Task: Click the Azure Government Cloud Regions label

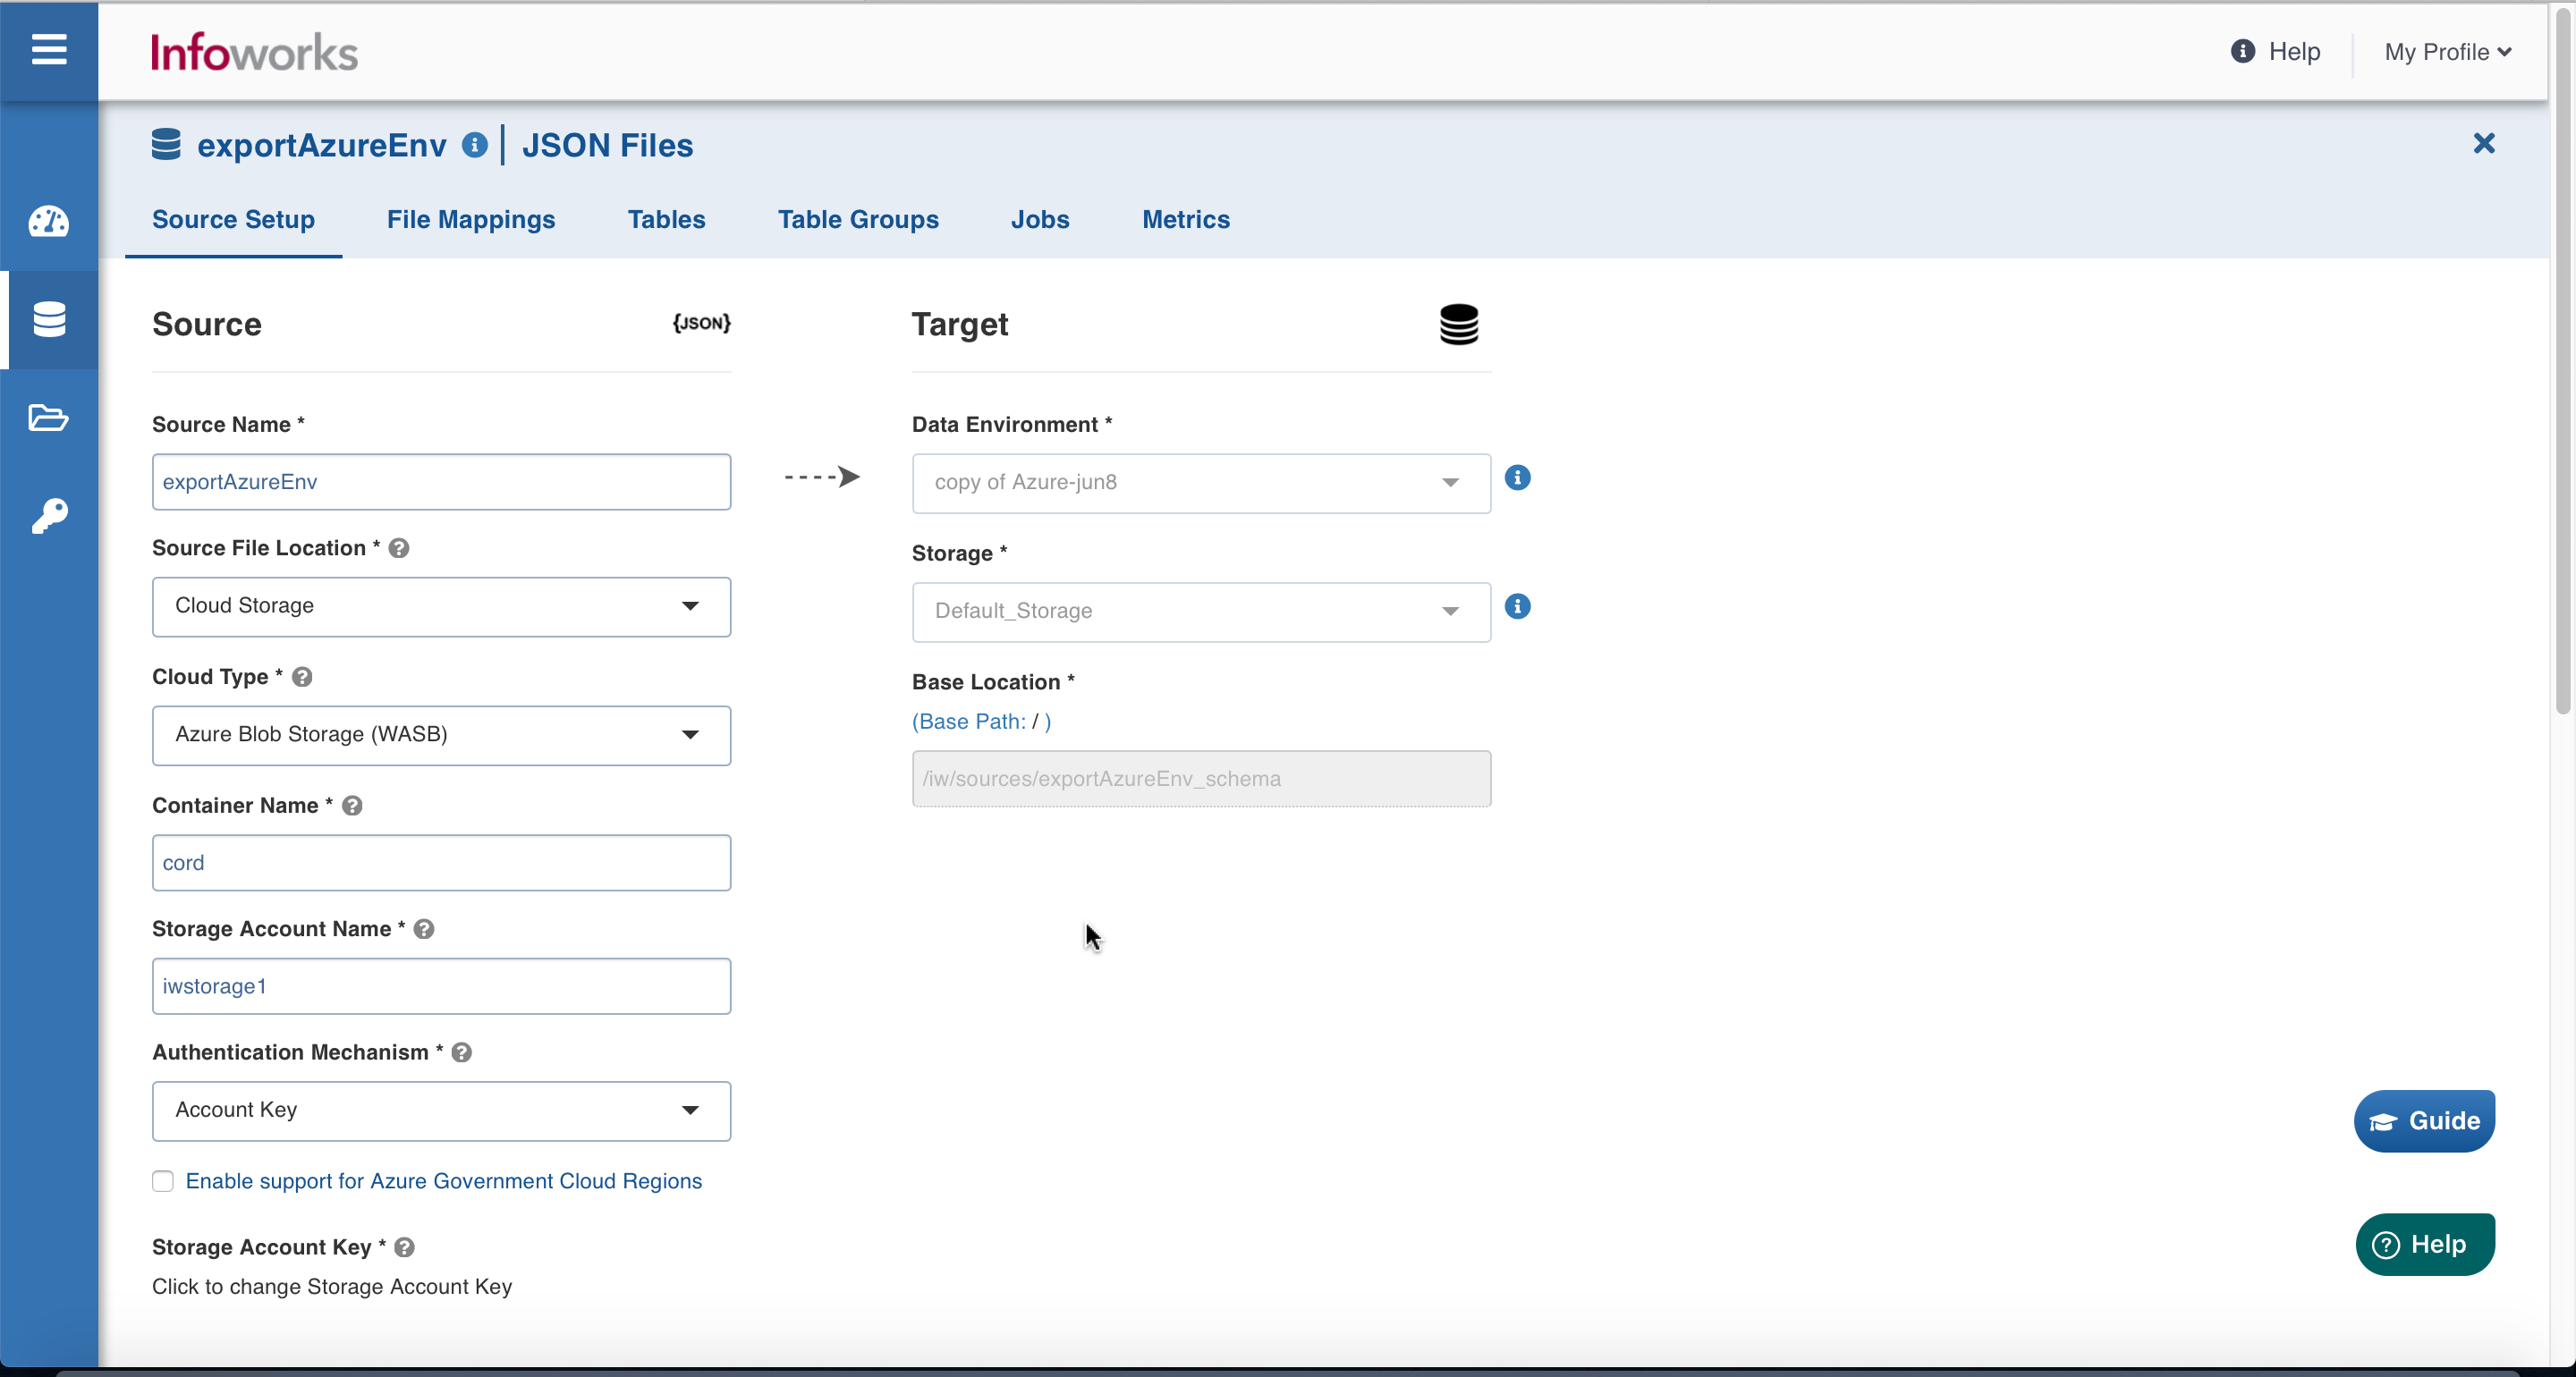Action: 444,1181
